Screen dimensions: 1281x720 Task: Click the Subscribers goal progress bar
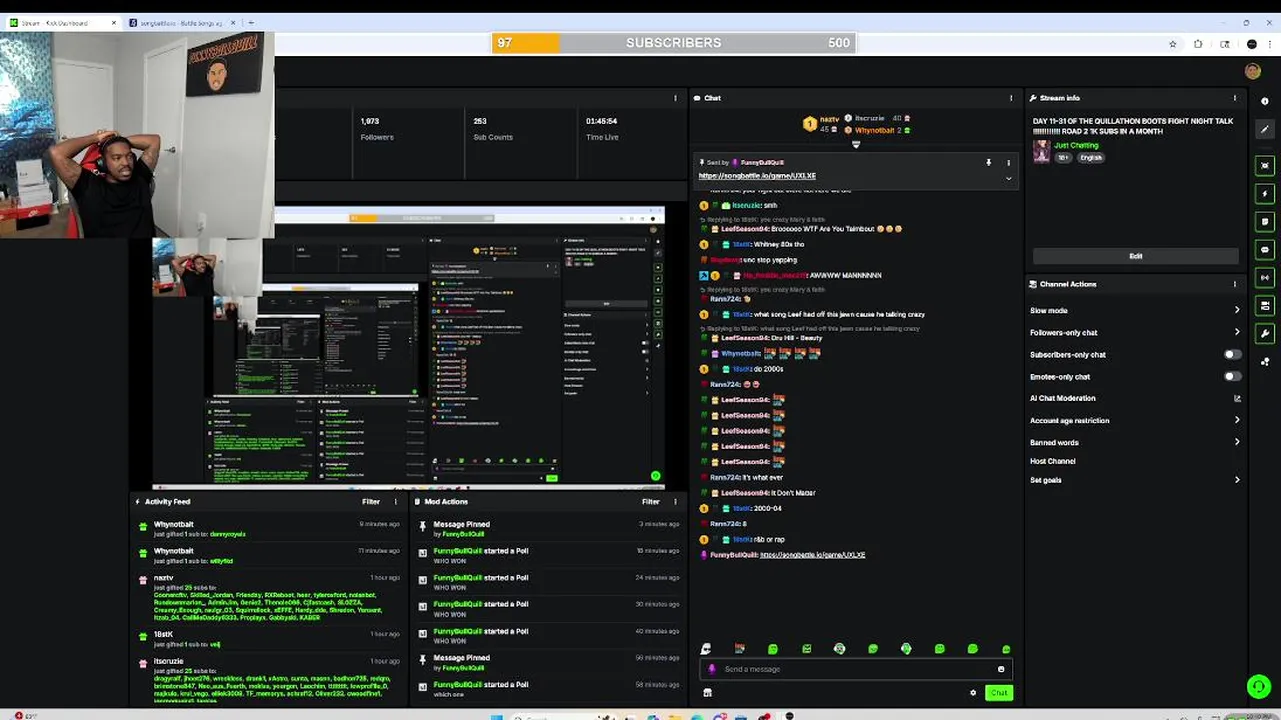673,43
